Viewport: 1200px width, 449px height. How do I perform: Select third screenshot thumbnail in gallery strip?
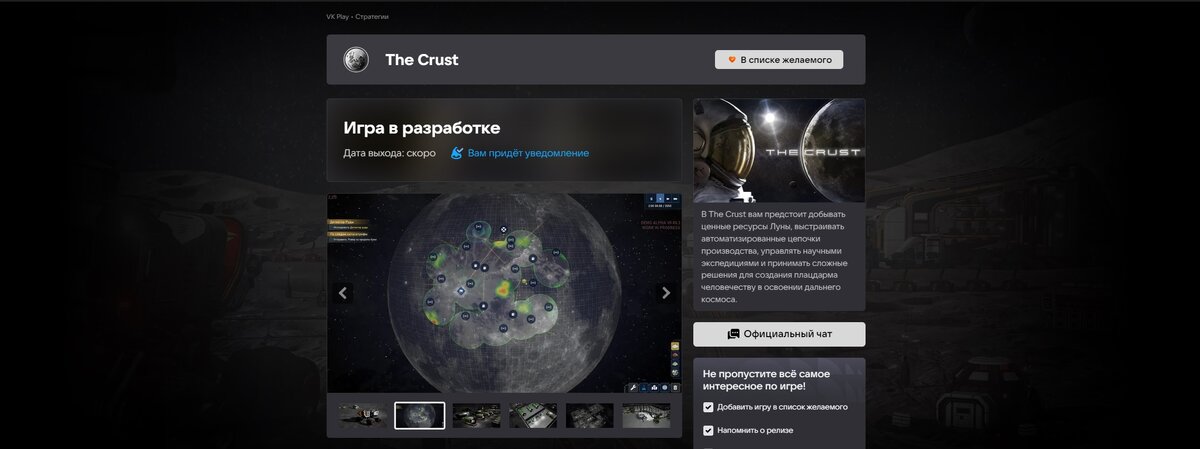(476, 416)
